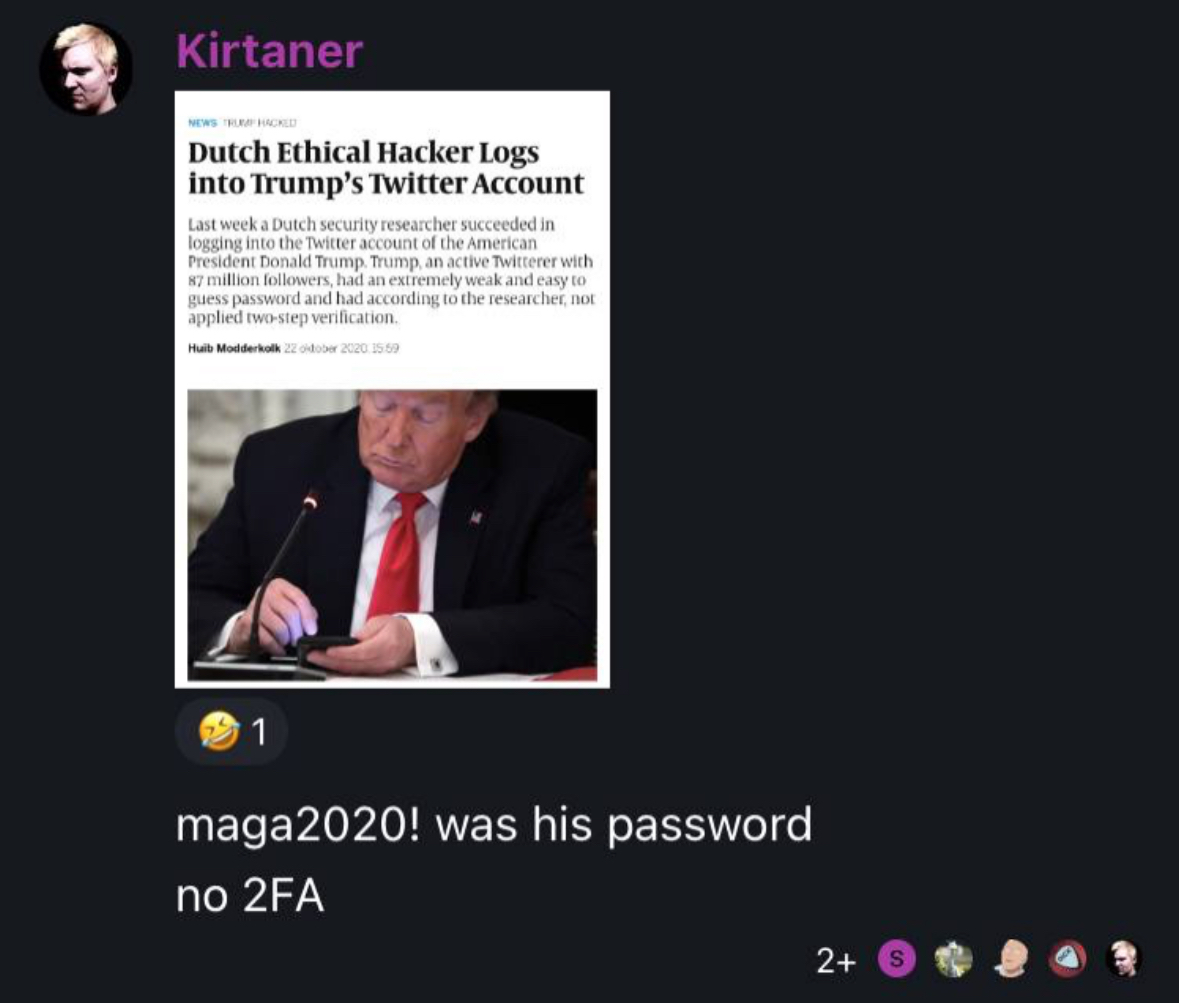Select the 'no 2FA' message
1179x1003 pixels.
coord(250,896)
